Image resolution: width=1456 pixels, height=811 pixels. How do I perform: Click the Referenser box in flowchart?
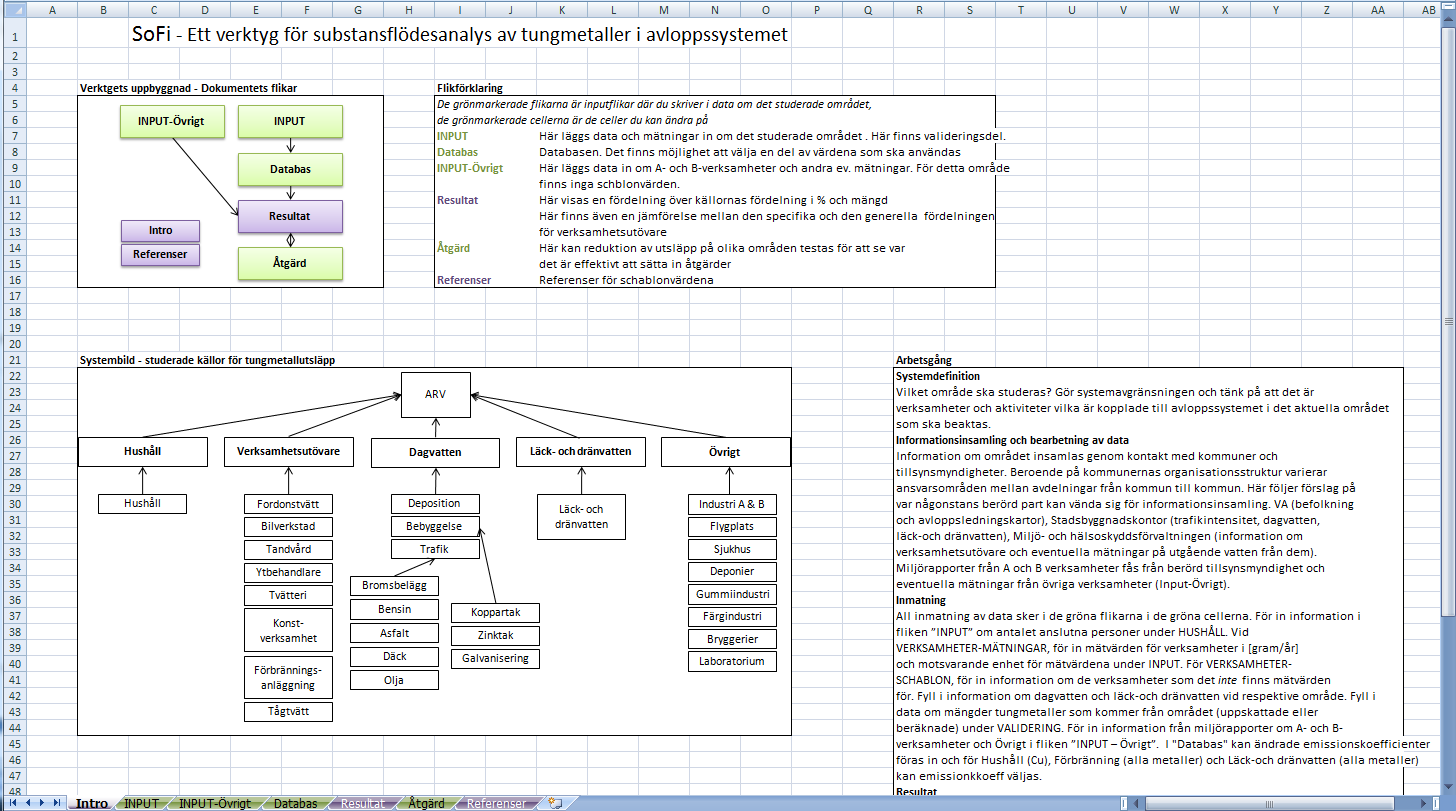click(x=160, y=254)
